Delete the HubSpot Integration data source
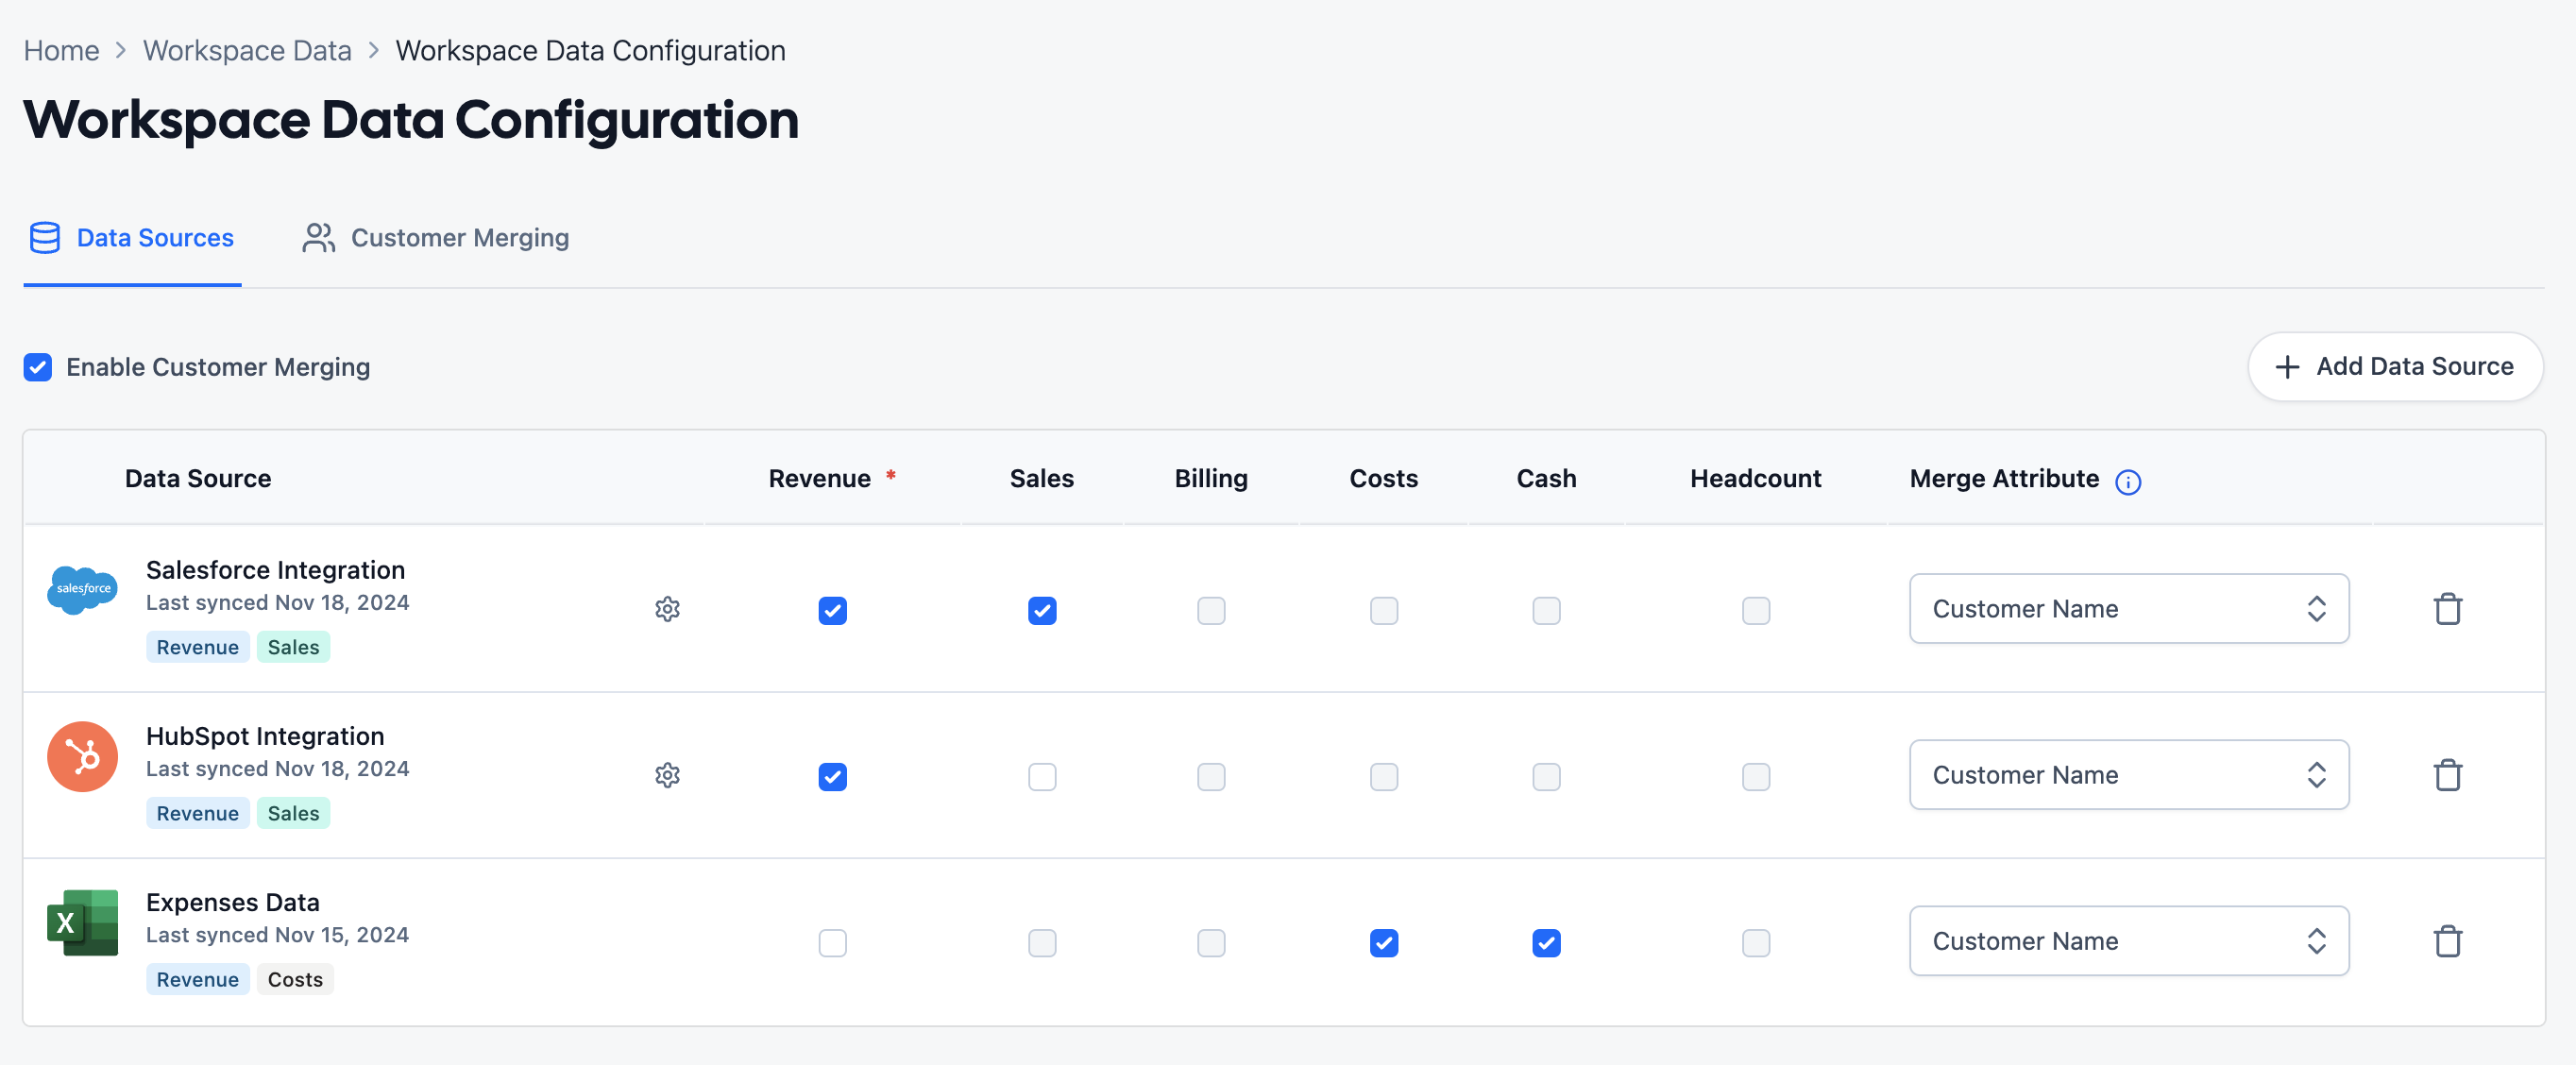Viewport: 2576px width, 1065px height. (2447, 775)
